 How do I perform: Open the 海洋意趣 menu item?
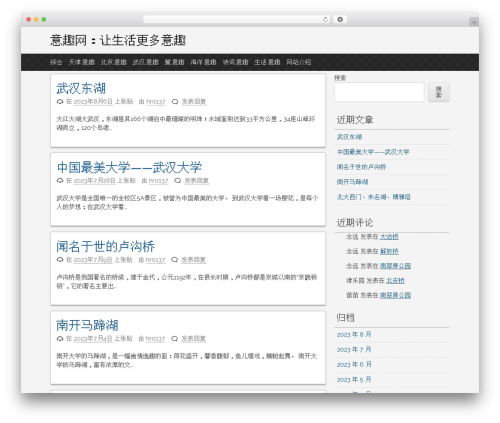tap(203, 62)
